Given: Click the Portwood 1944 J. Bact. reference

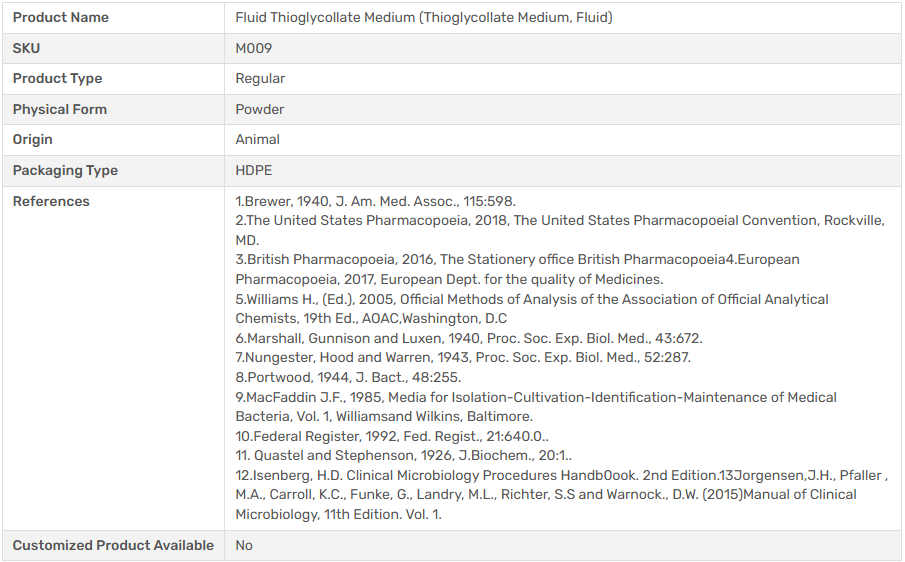Looking at the screenshot, I should [x=348, y=378].
